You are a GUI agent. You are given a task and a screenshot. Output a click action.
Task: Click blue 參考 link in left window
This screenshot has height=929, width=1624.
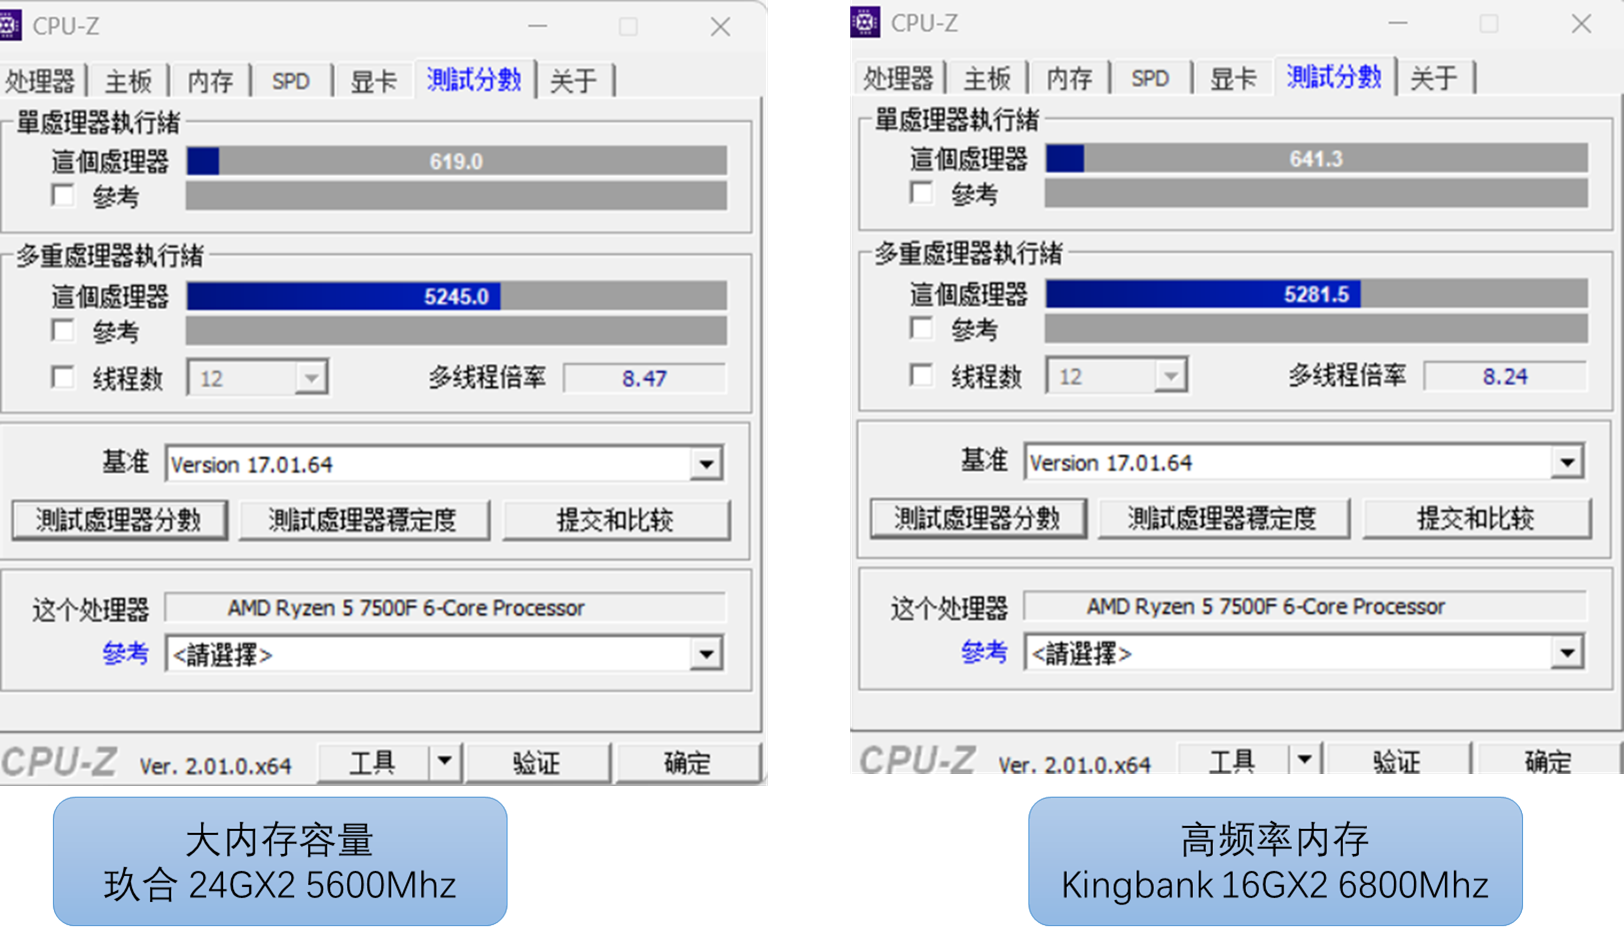[126, 653]
